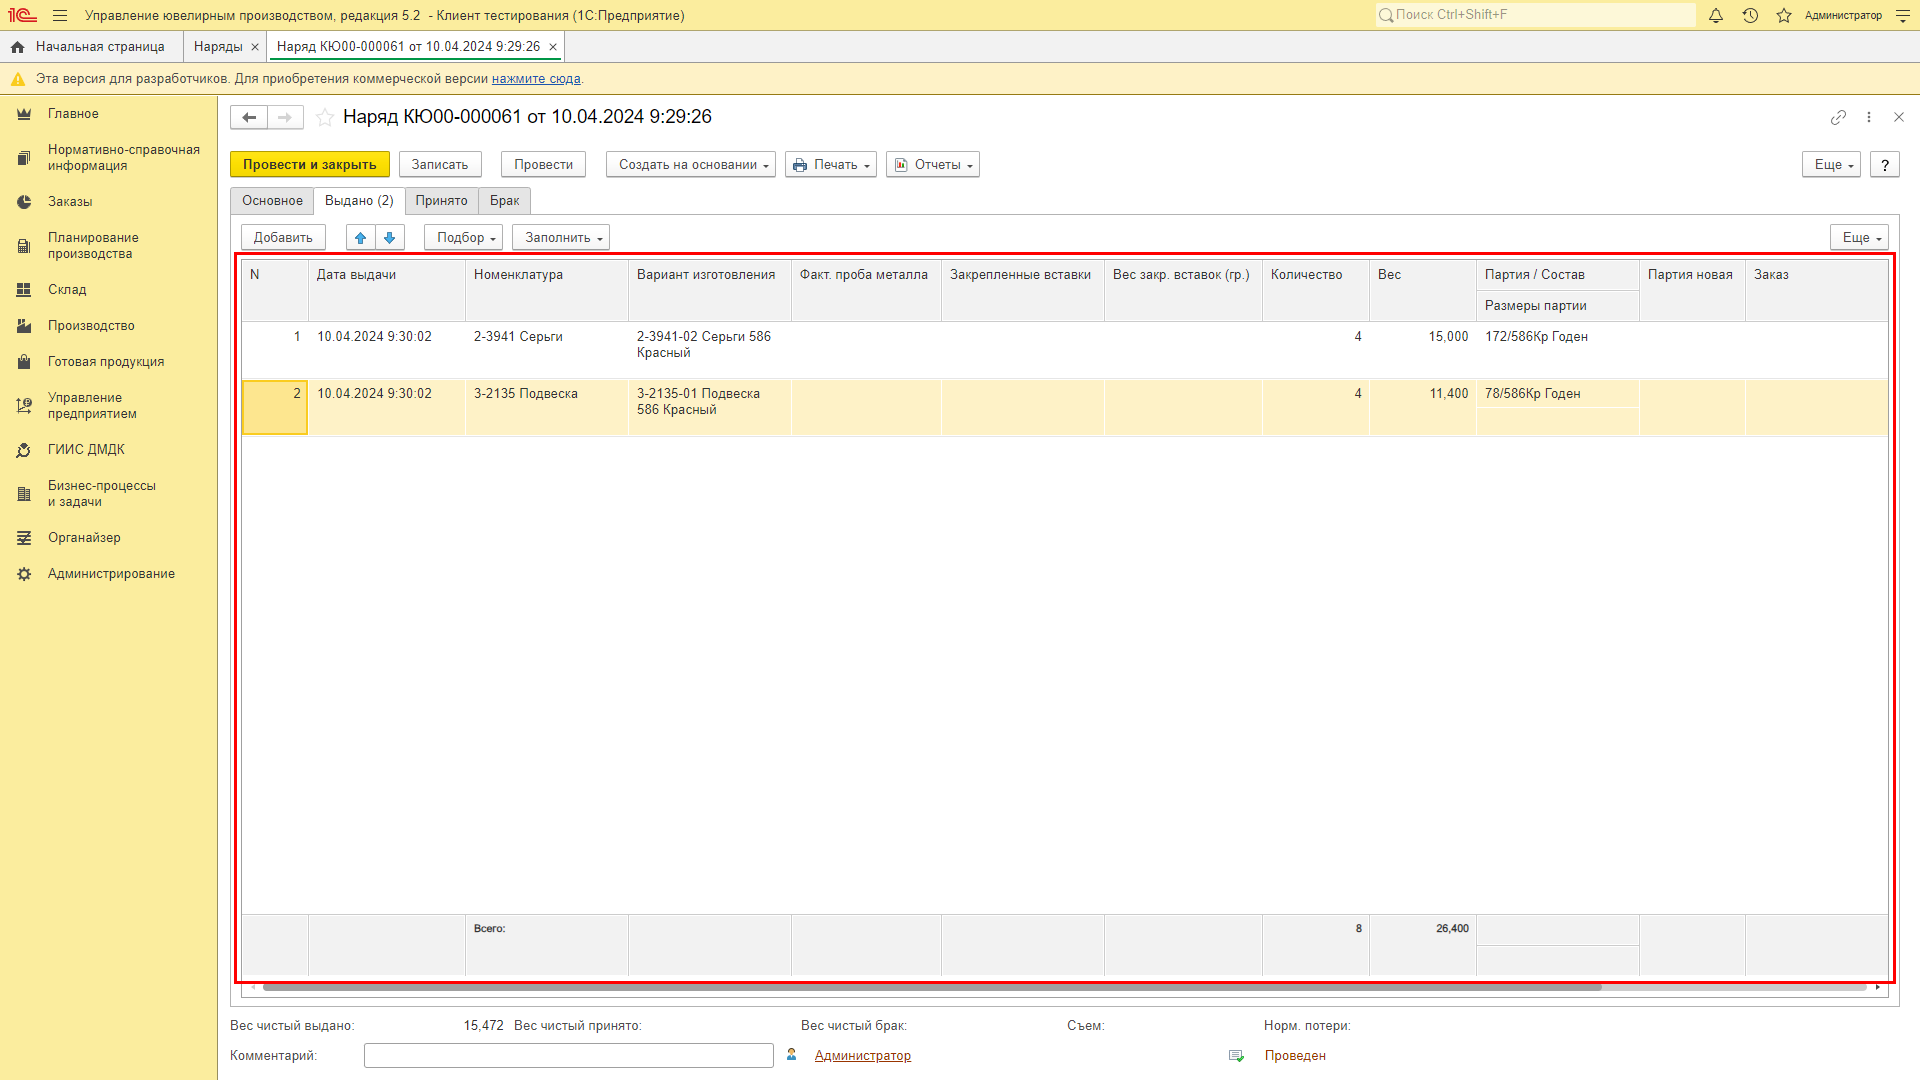Switch to the Брак tab
The image size is (1920, 1080).
tap(505, 201)
